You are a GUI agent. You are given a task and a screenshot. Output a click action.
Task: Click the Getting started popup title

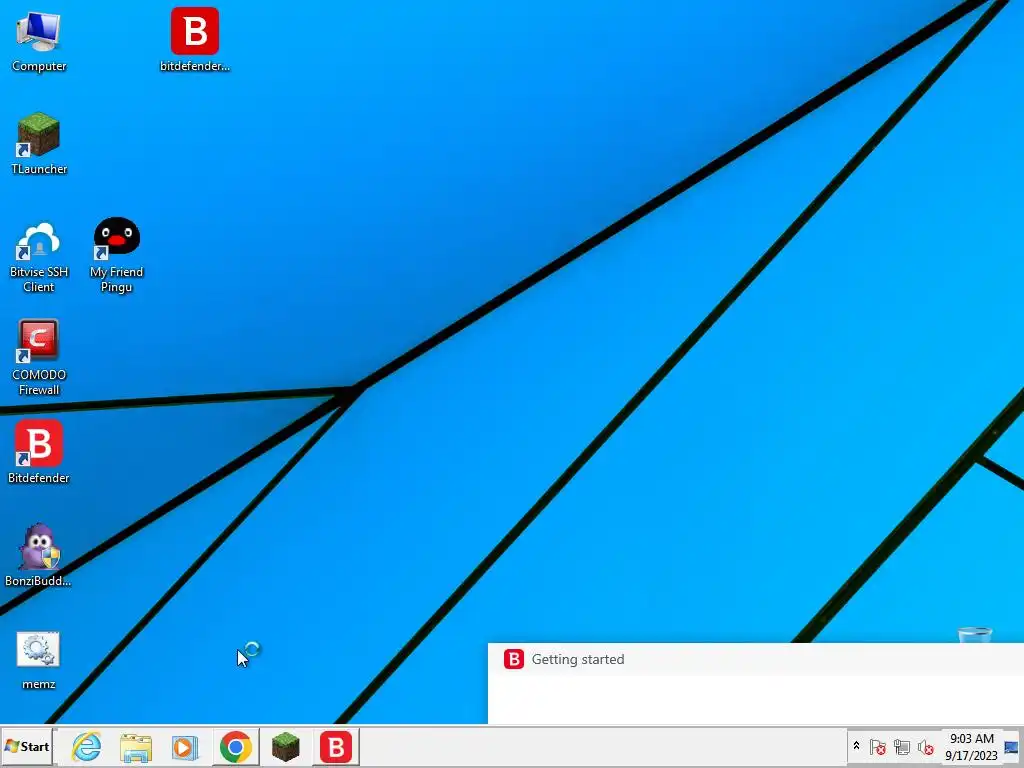point(578,660)
